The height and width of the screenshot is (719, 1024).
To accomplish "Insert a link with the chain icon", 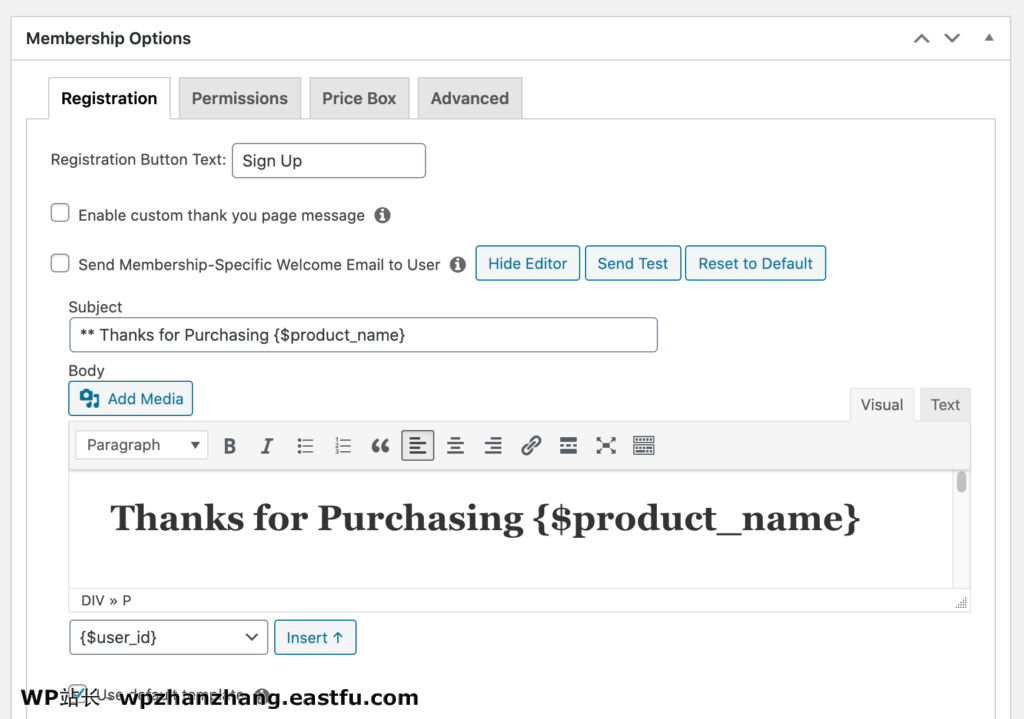I will (531, 446).
